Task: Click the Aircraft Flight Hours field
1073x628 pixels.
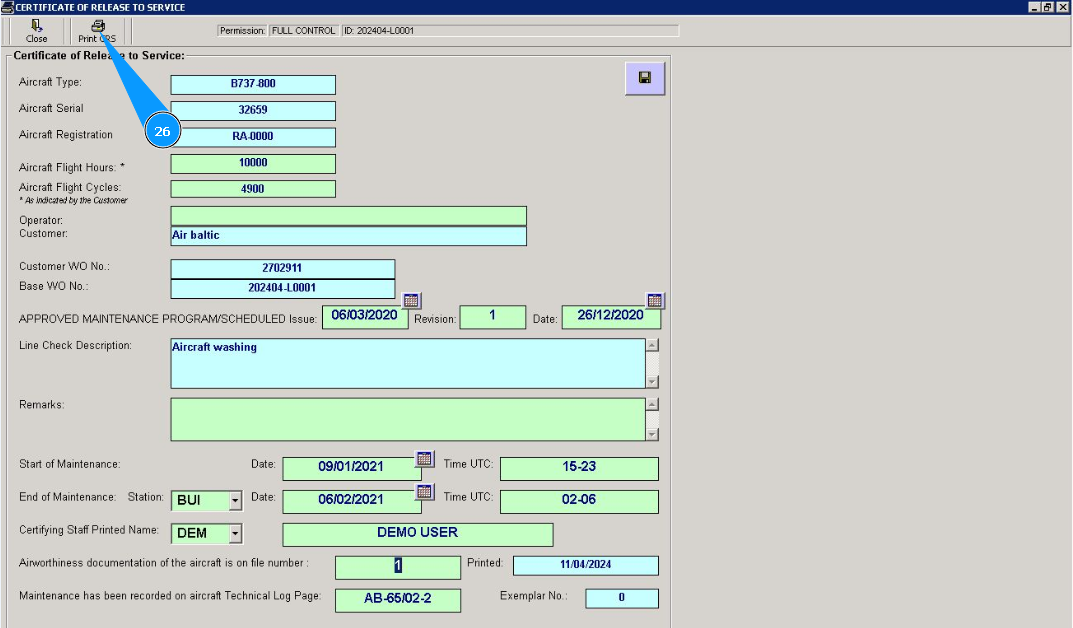Action: (253, 163)
